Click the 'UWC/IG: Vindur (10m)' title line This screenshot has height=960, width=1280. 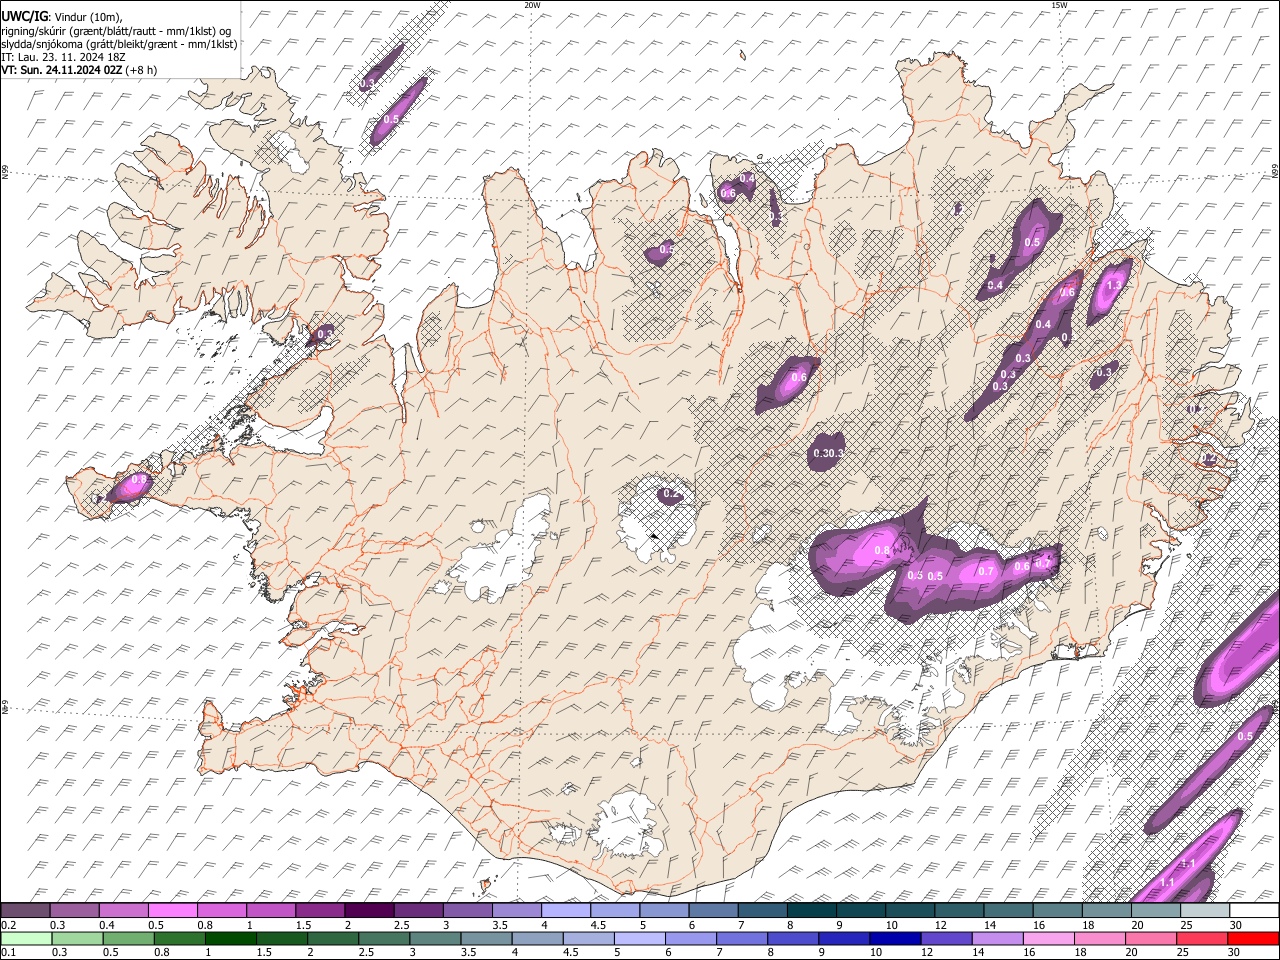click(x=62, y=17)
